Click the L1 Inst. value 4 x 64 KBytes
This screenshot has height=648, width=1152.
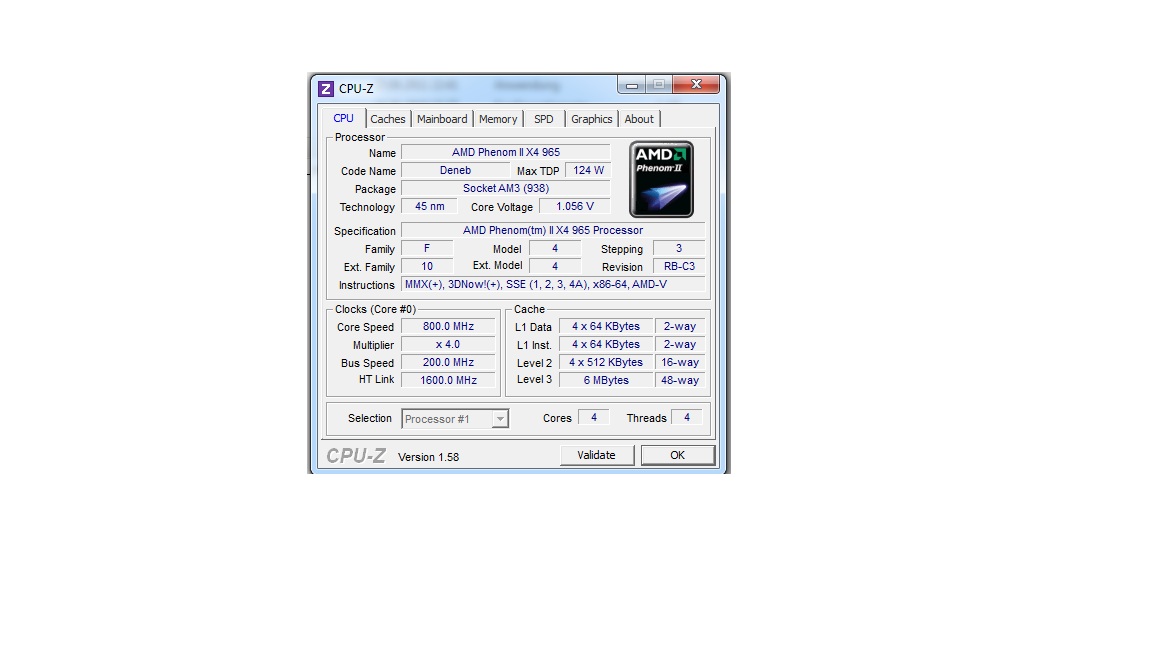pyautogui.click(x=606, y=344)
